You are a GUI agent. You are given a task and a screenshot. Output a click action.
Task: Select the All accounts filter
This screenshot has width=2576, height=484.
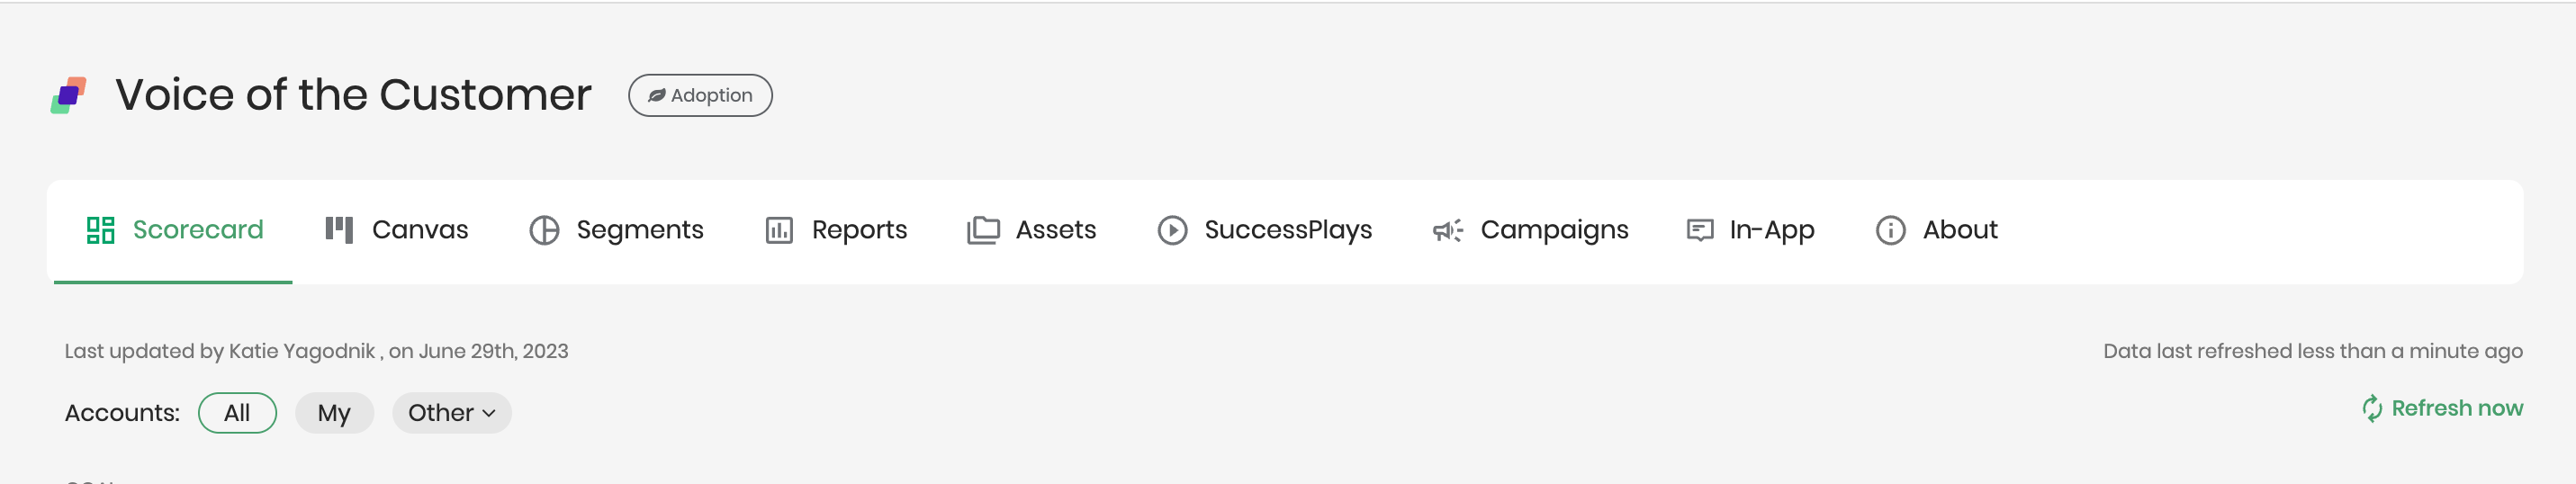point(237,413)
